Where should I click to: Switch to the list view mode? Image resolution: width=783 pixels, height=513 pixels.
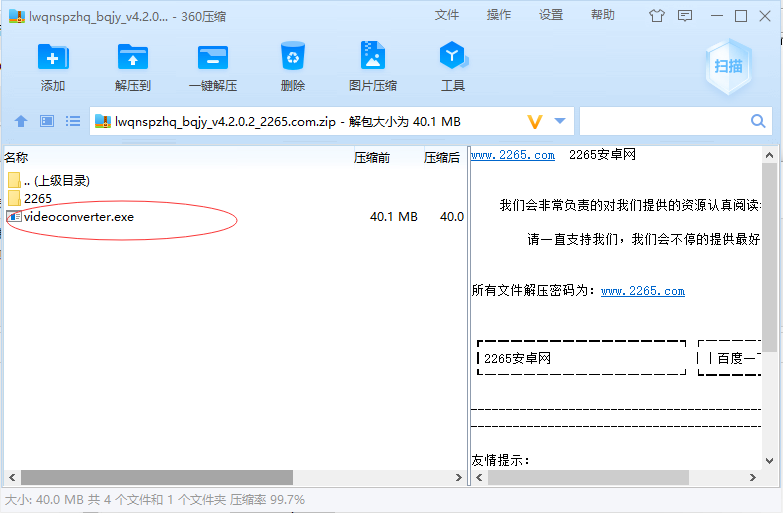coord(73,121)
